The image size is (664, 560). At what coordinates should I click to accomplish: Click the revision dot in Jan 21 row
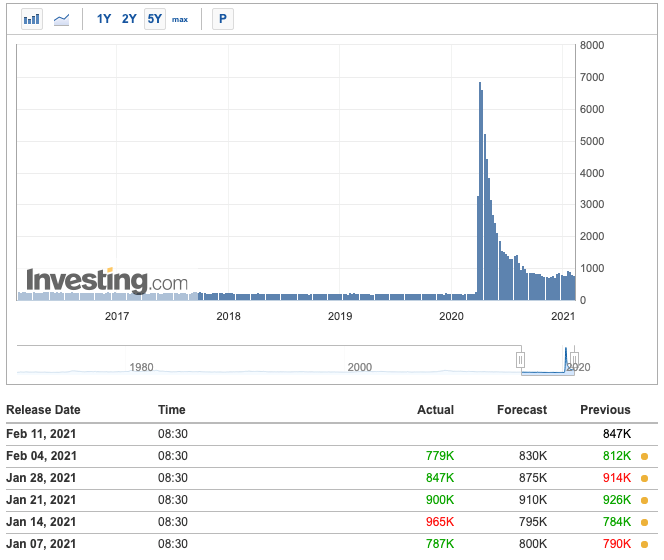tap(645, 501)
